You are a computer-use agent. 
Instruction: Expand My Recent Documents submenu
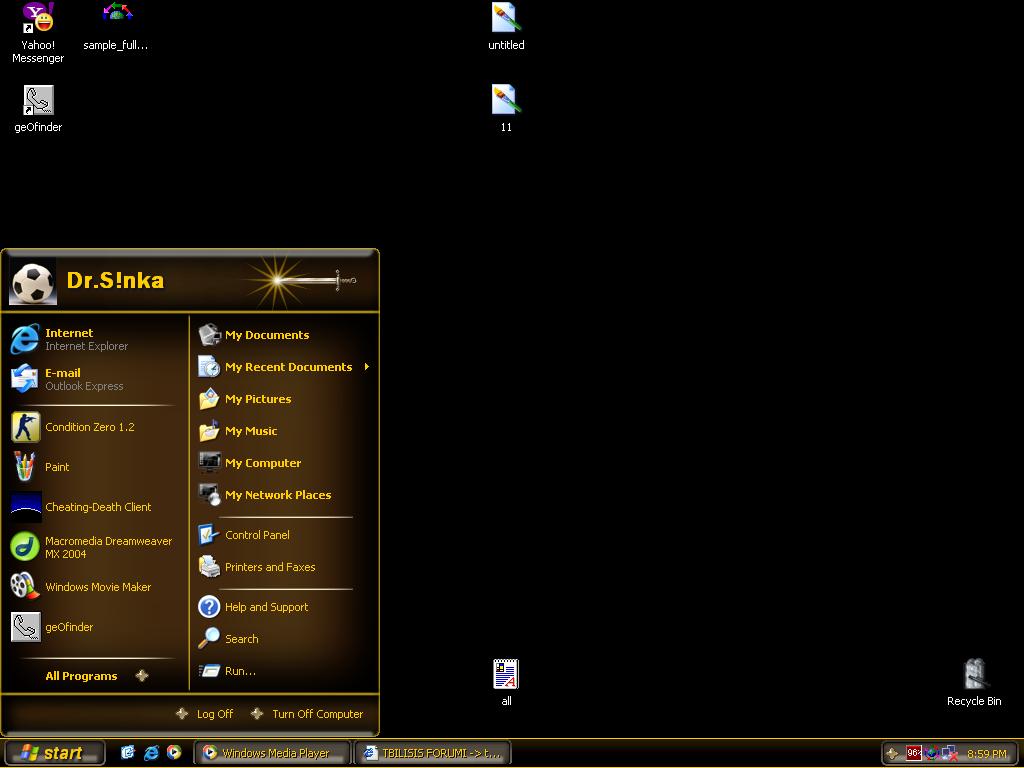pos(285,367)
